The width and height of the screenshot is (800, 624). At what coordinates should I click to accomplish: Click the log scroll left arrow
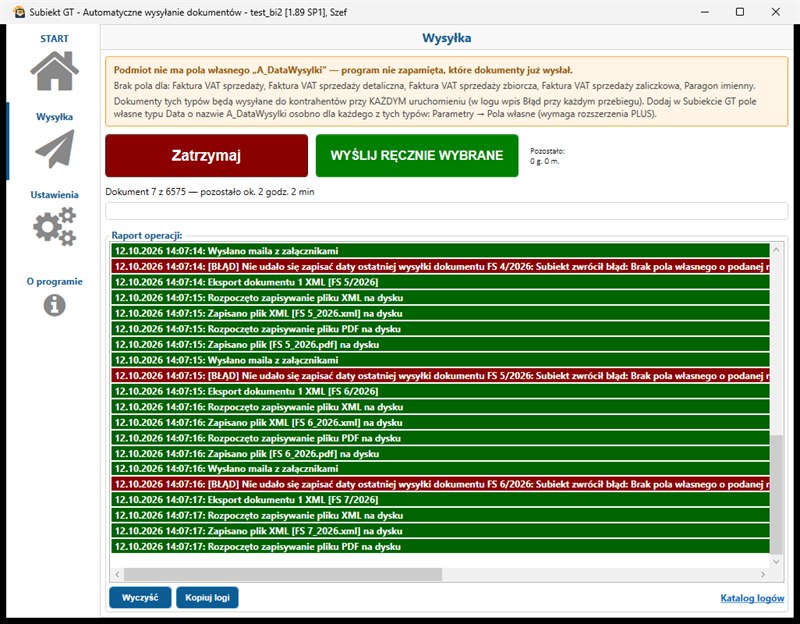(117, 575)
